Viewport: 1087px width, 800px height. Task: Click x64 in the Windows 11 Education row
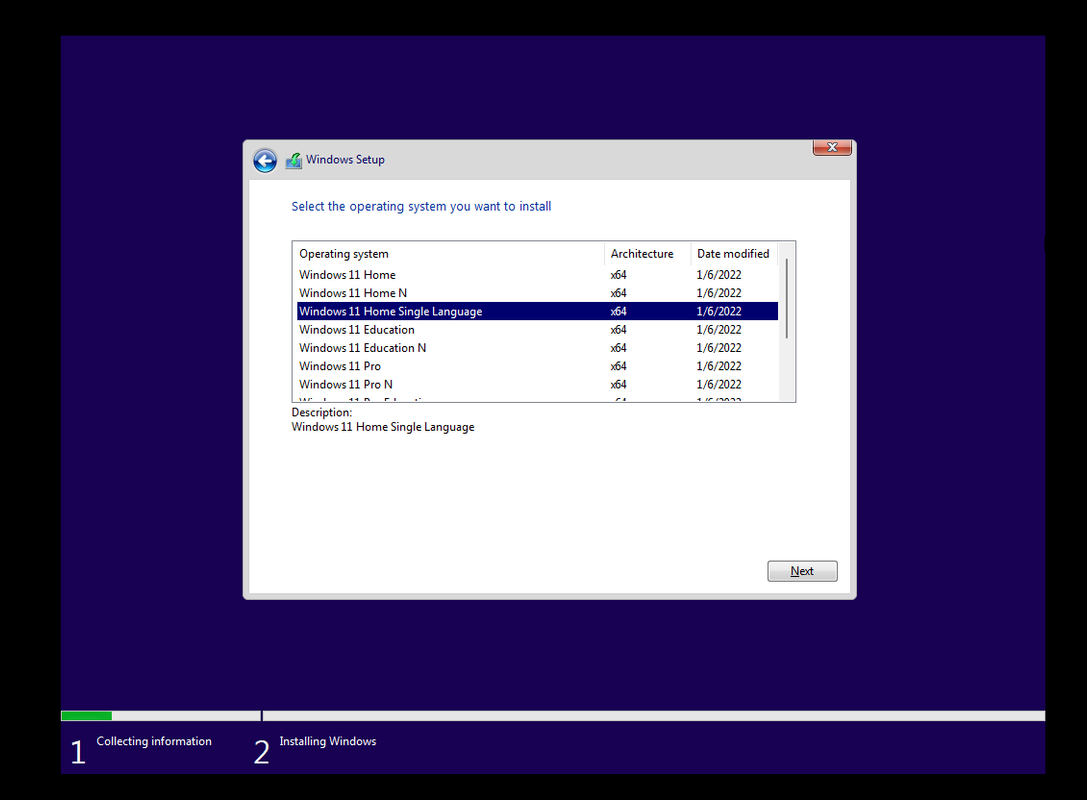[x=618, y=330]
